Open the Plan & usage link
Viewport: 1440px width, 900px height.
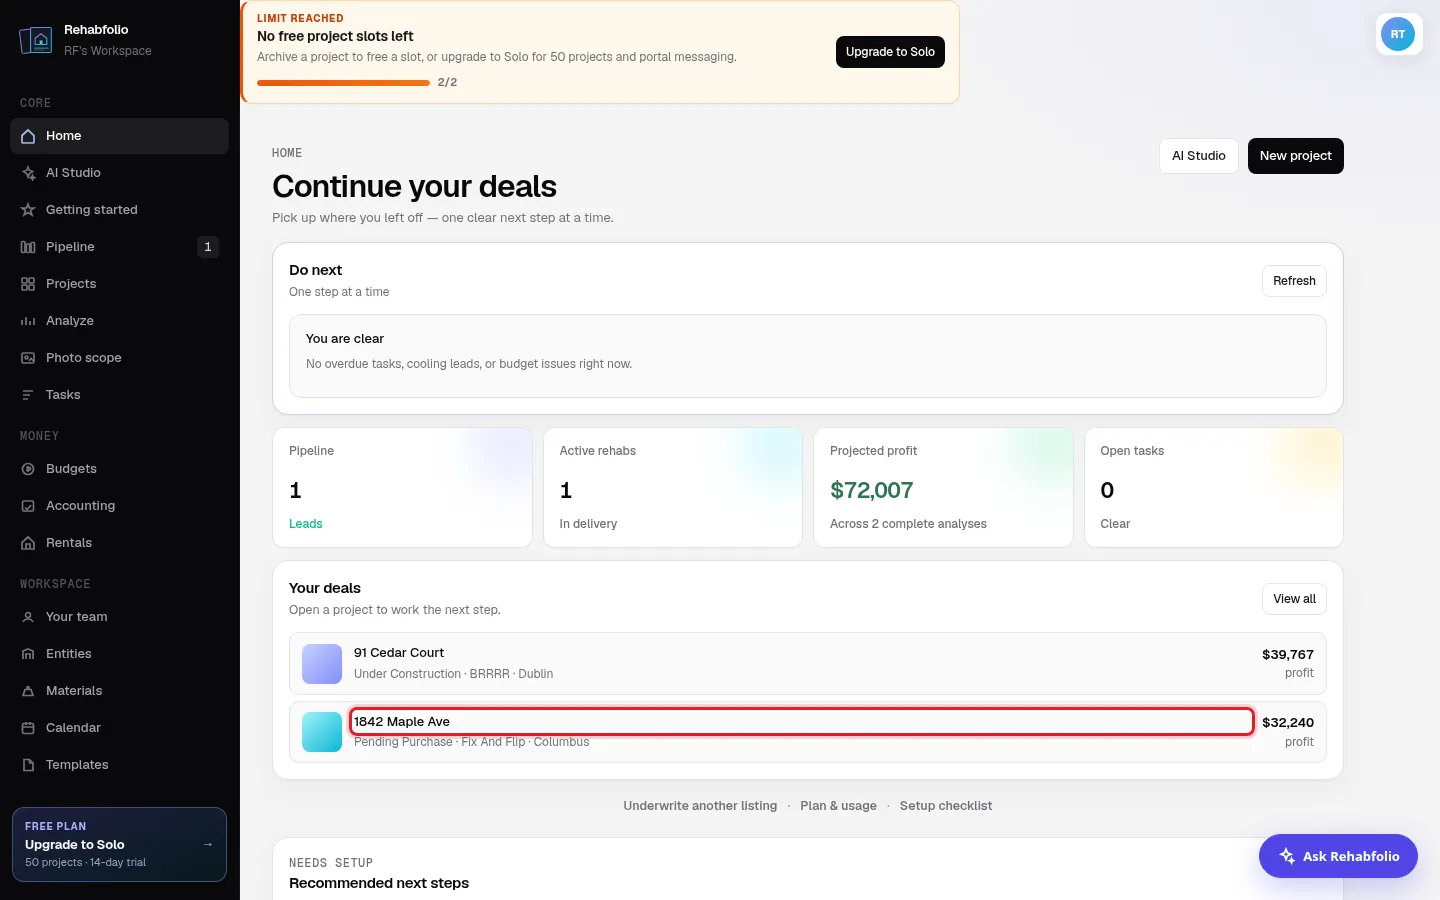[838, 806]
